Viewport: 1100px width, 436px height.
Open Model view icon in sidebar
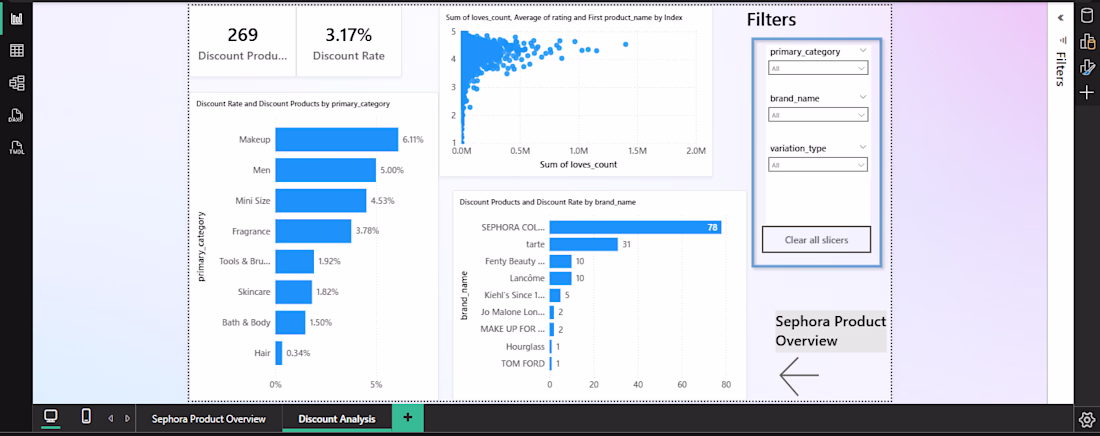[16, 83]
